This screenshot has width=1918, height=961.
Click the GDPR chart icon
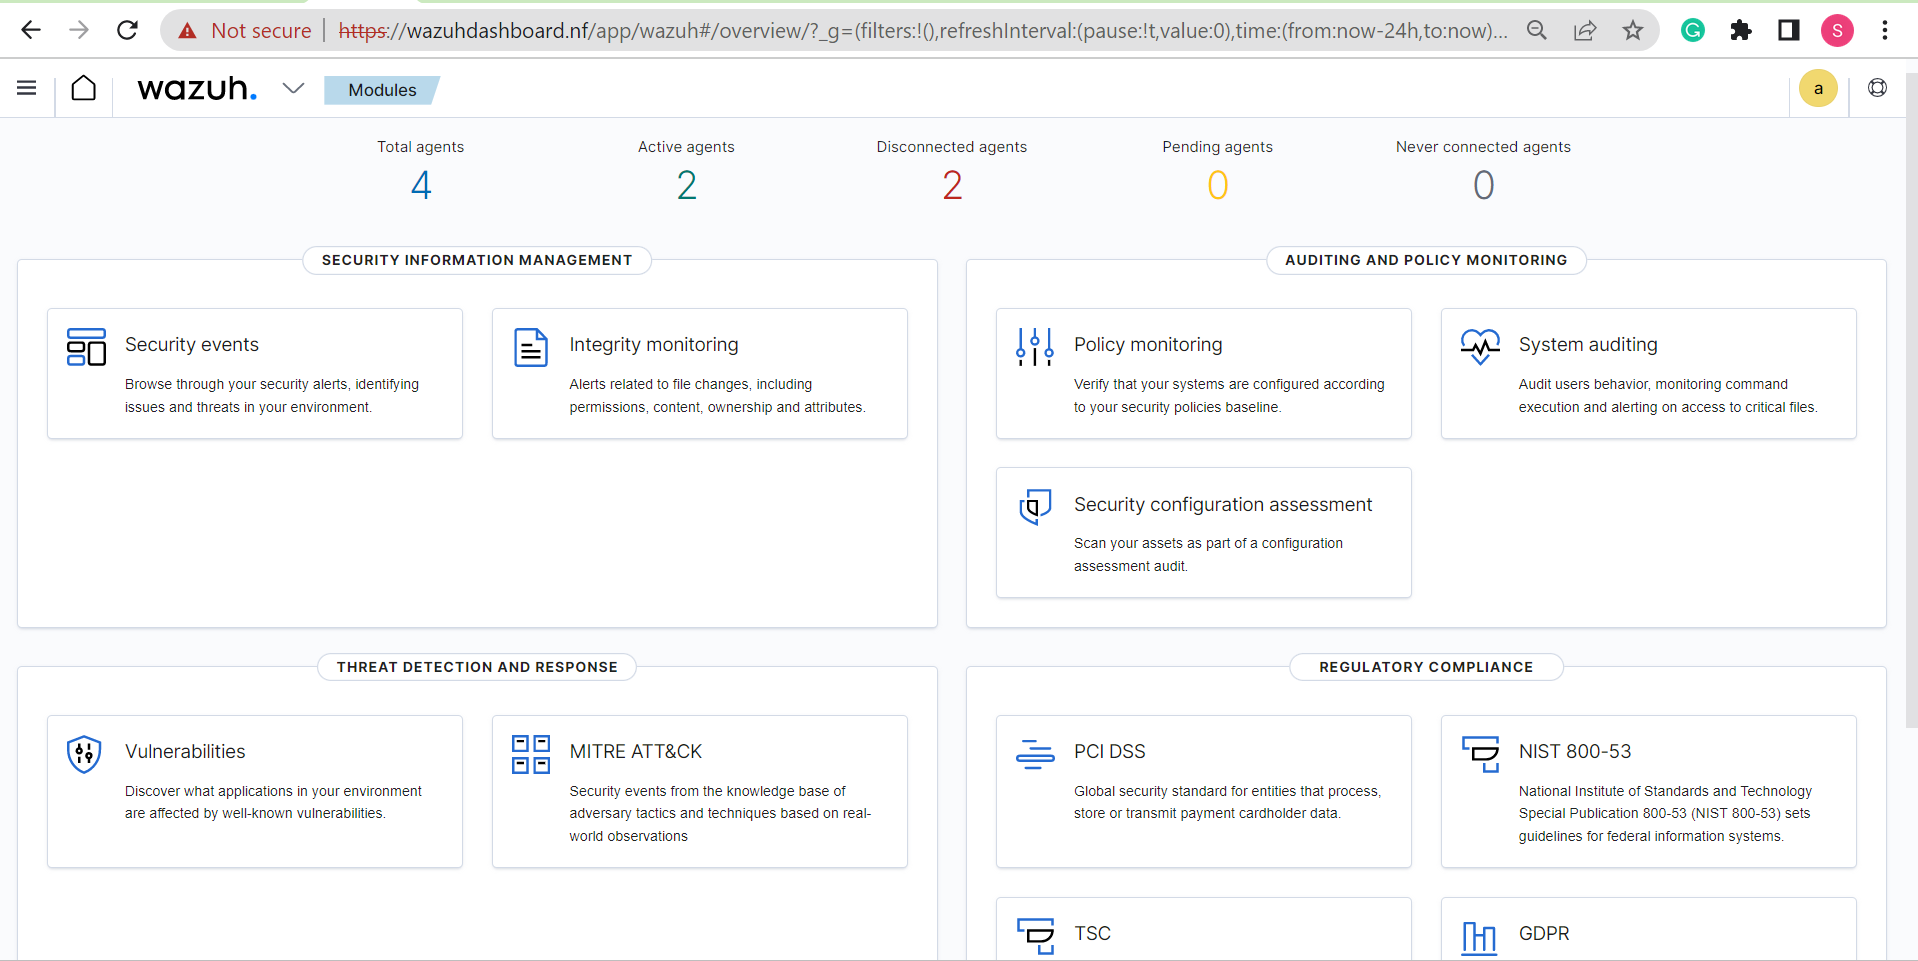coord(1479,937)
